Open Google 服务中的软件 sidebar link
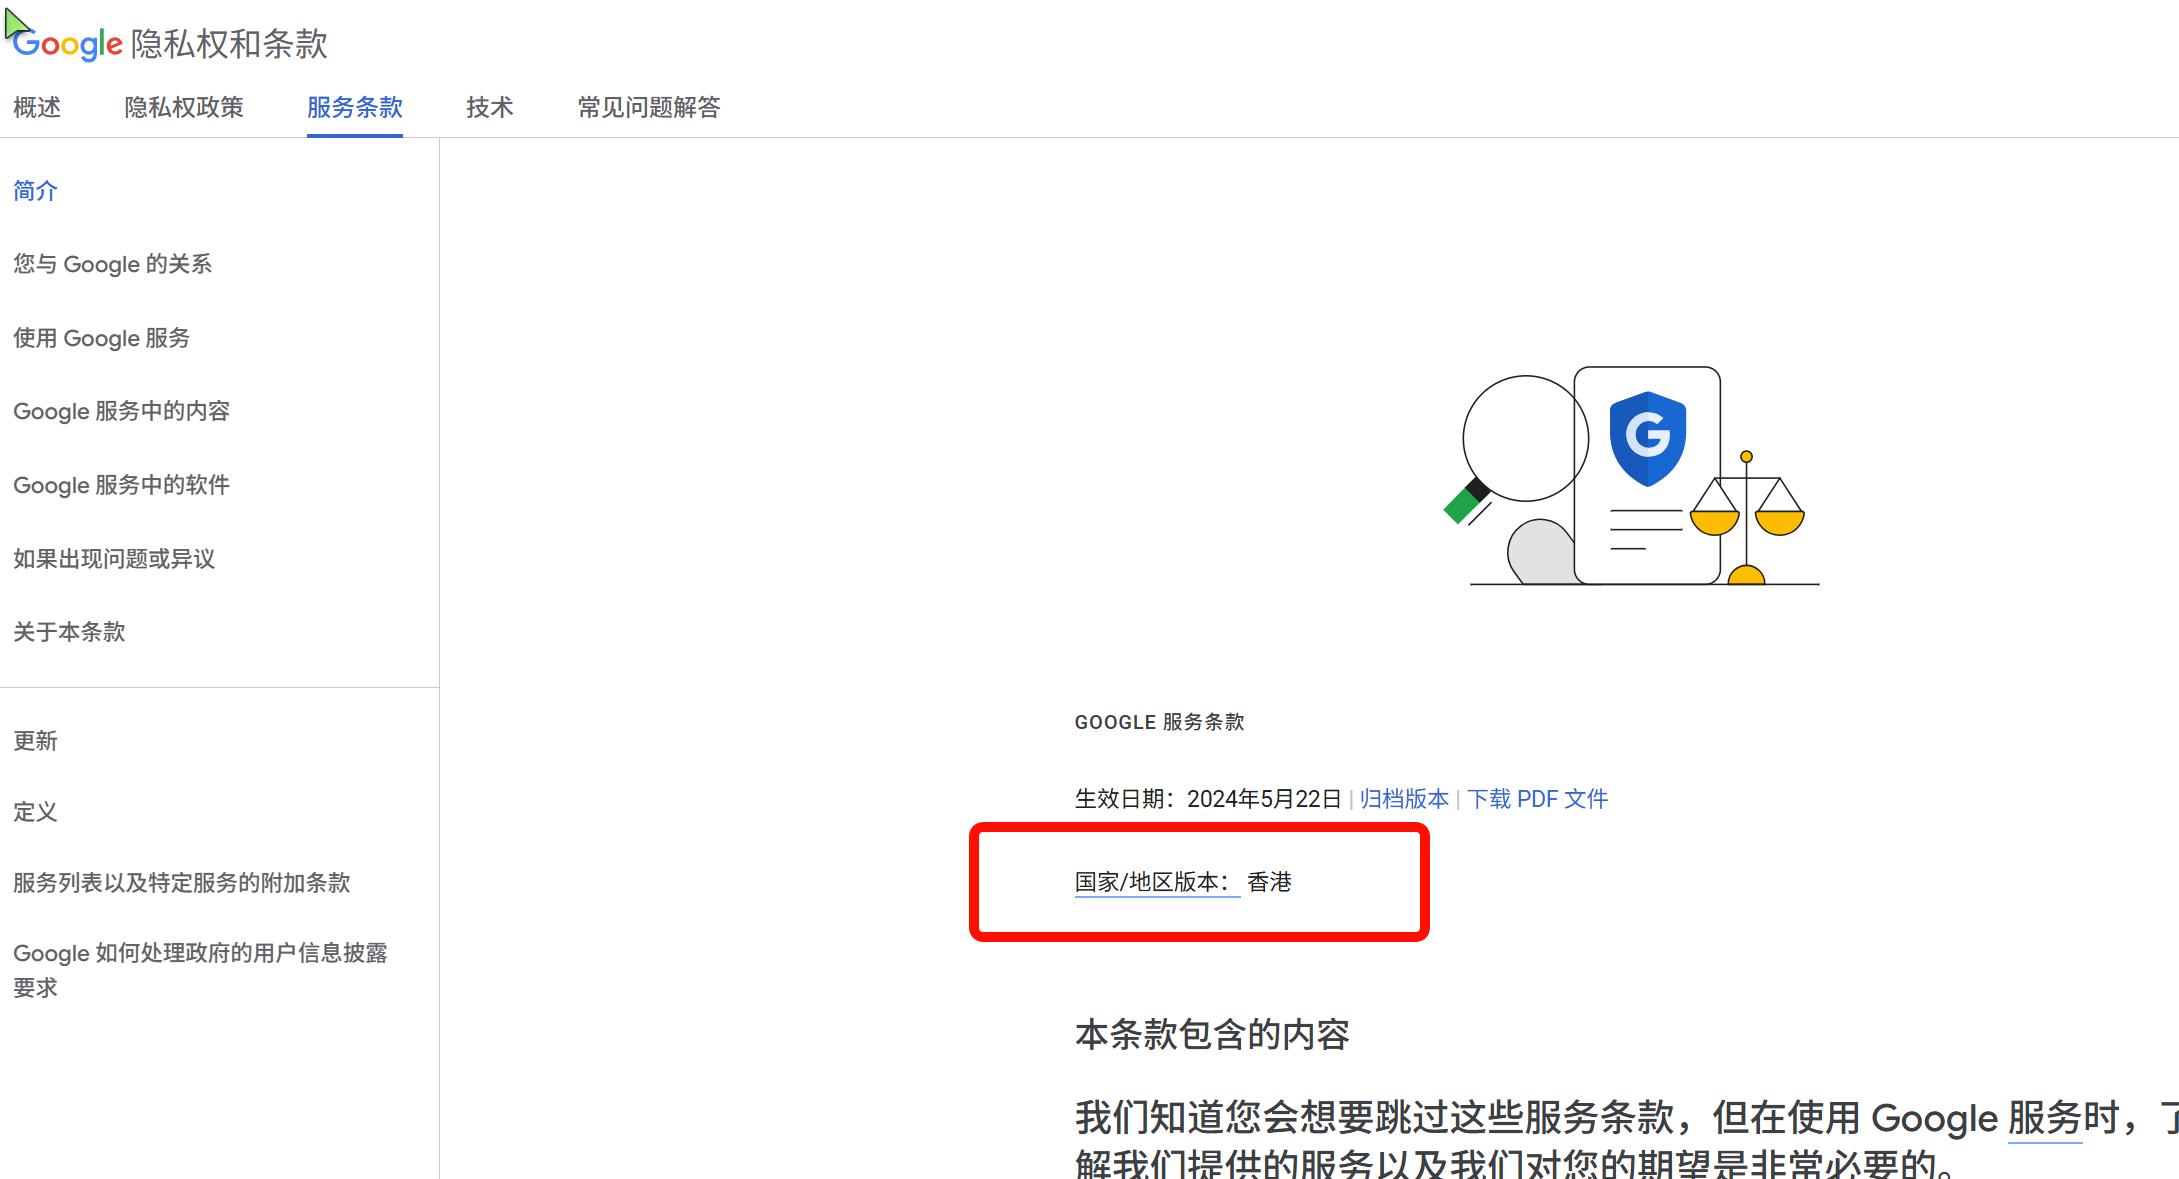 coord(121,485)
